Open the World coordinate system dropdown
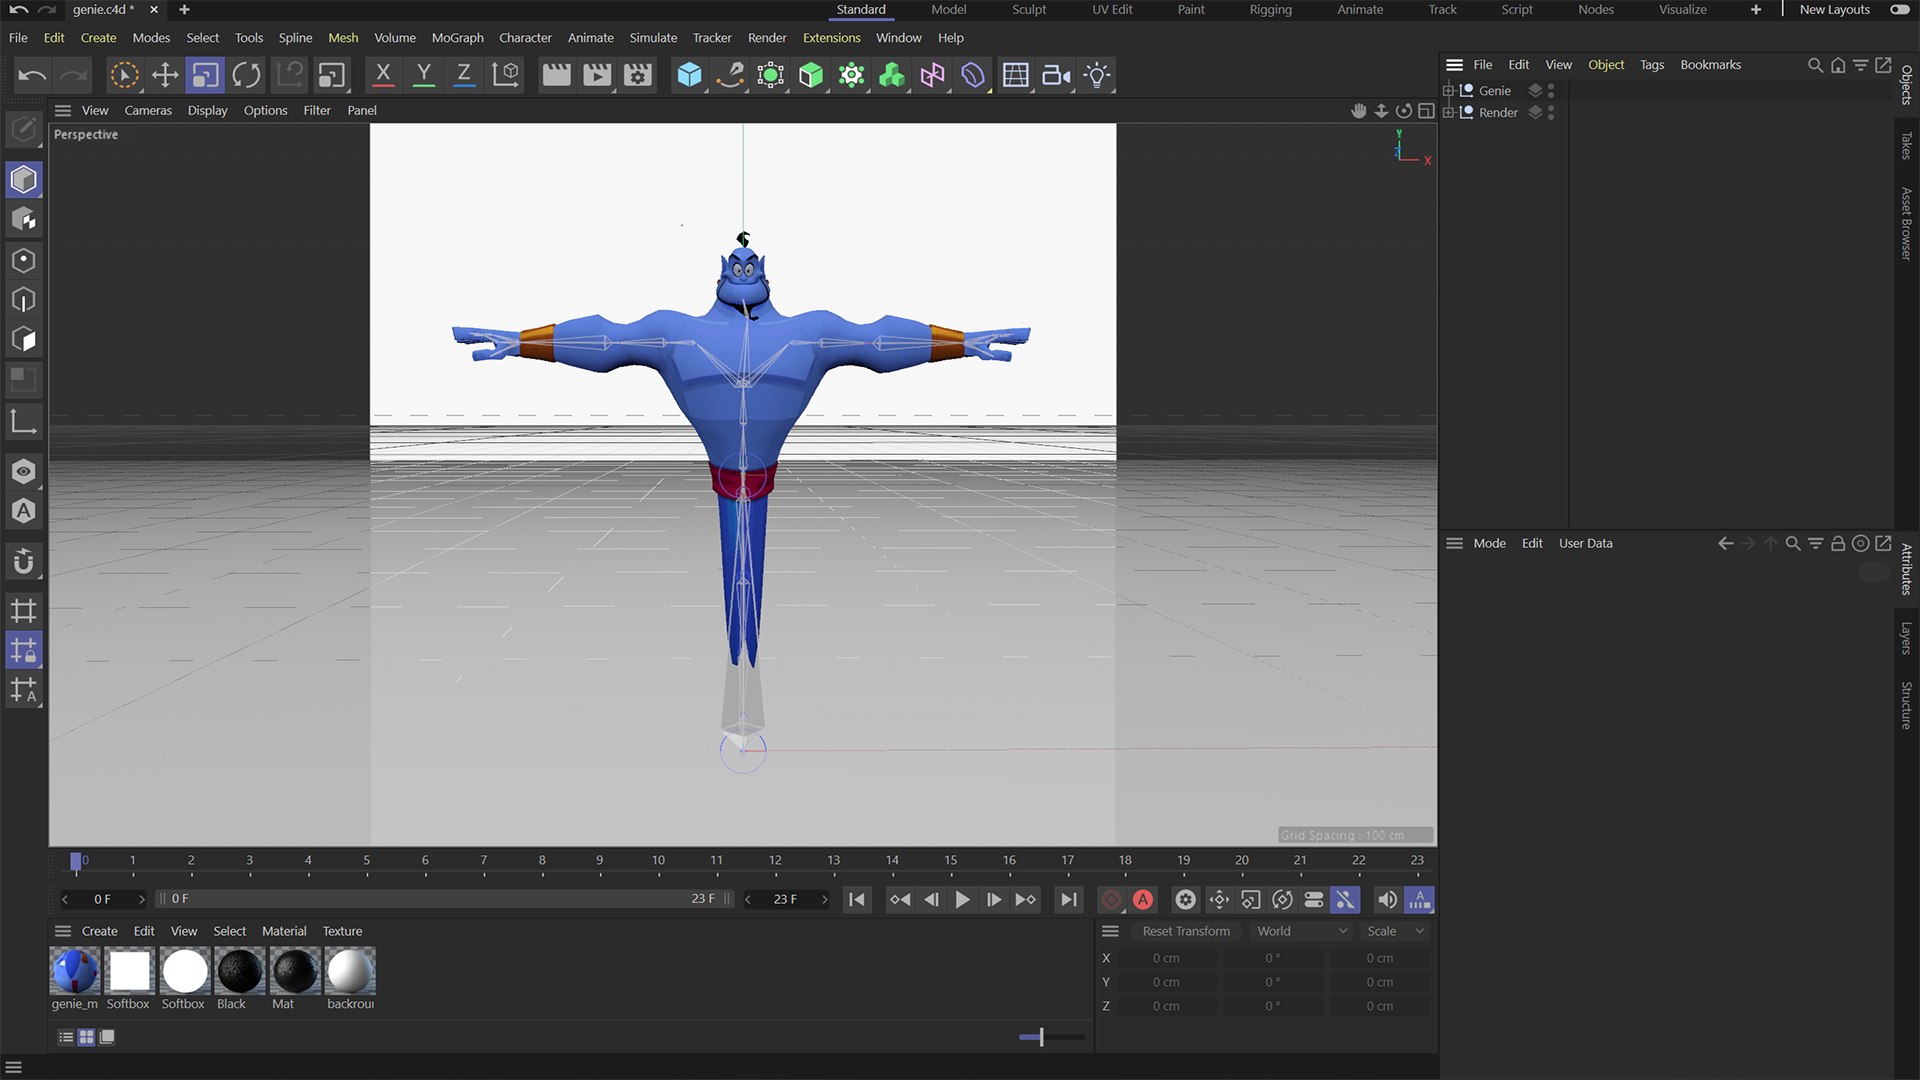 point(1302,931)
